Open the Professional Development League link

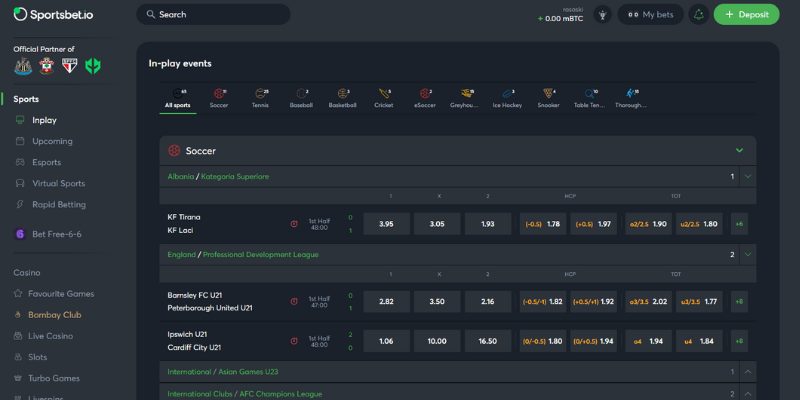[260, 255]
